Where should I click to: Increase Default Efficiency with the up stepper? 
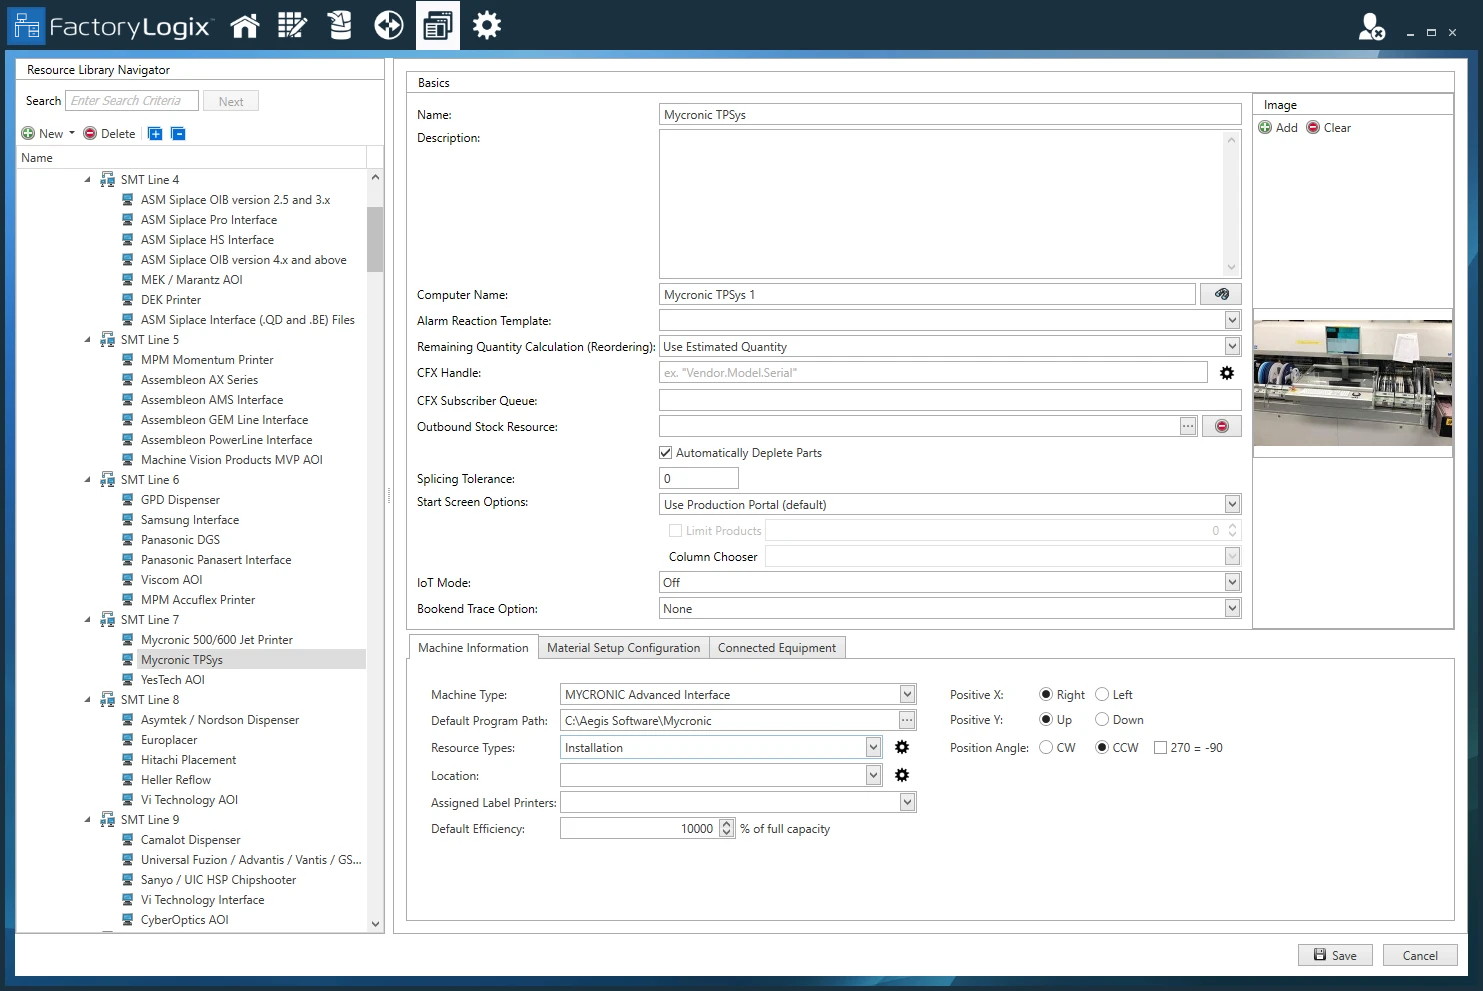(x=727, y=823)
